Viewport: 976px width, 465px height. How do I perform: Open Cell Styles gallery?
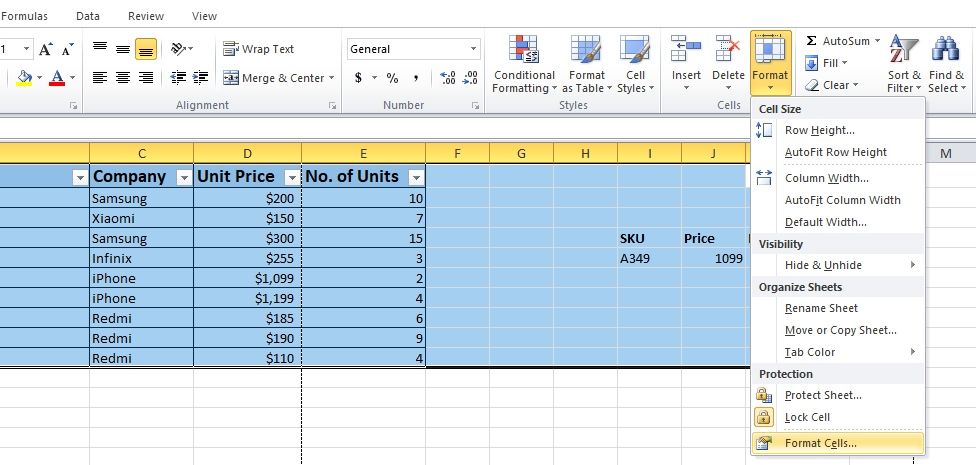coord(635,64)
